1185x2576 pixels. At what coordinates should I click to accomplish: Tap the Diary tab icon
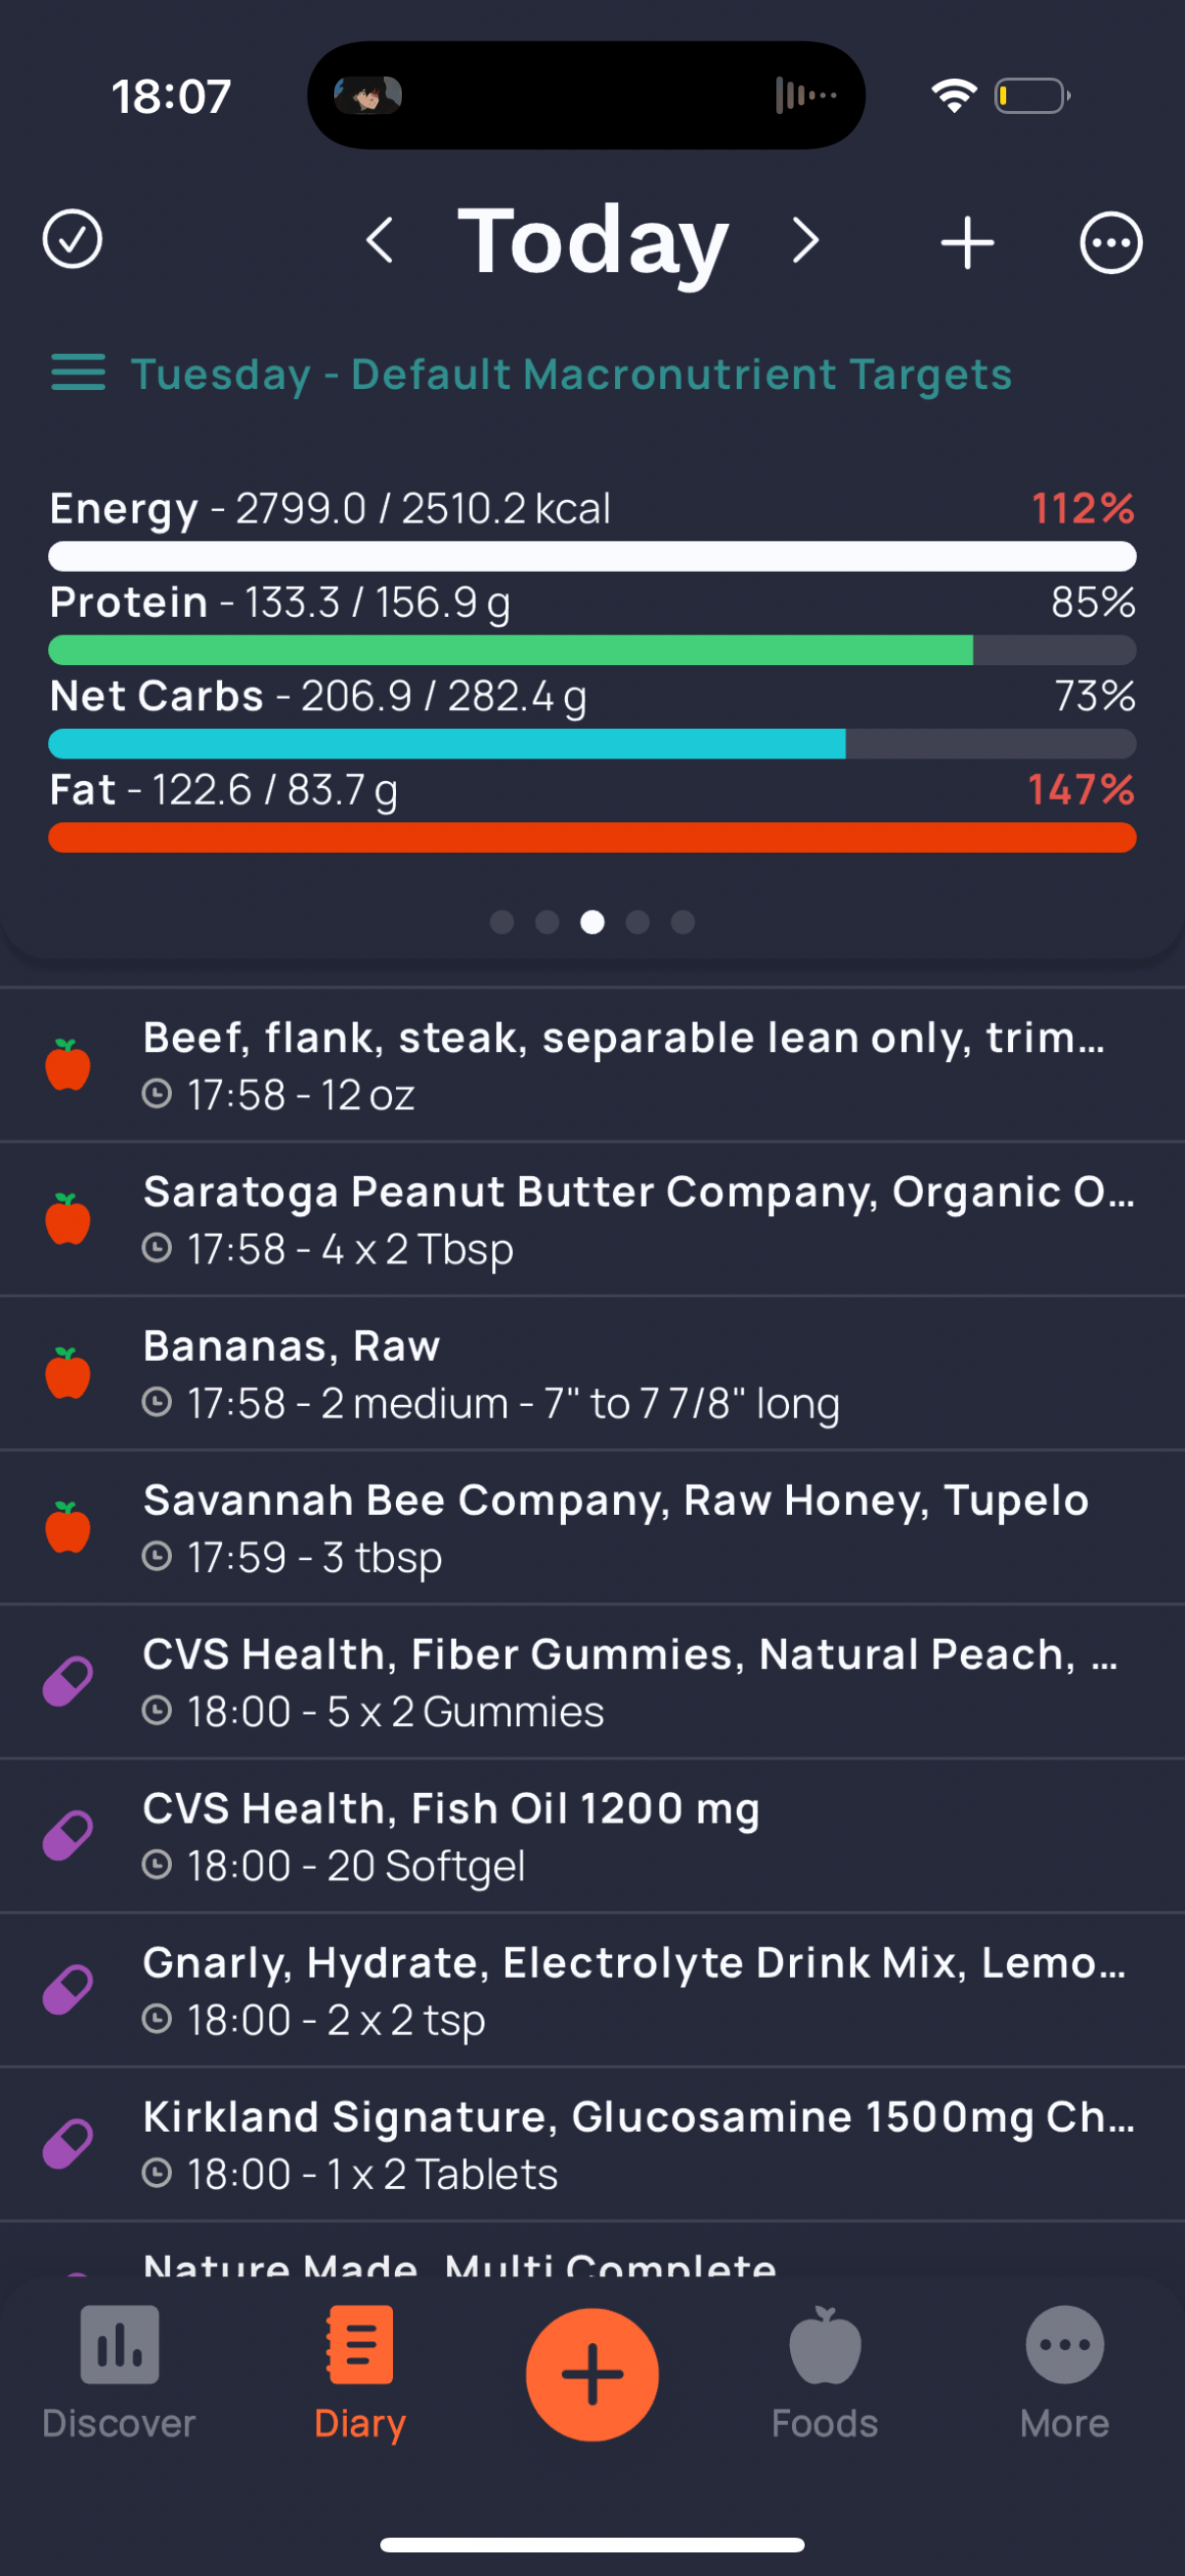tap(360, 2345)
